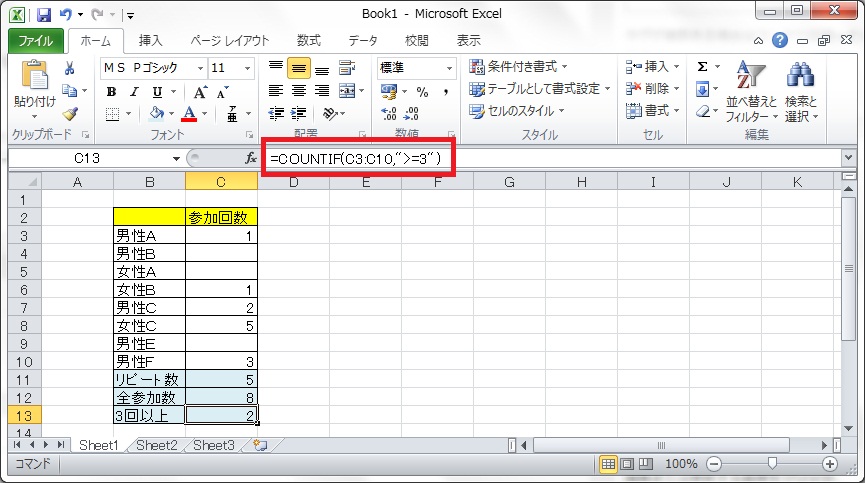Click 書式 cells button
The width and height of the screenshot is (865, 483).
click(653, 111)
